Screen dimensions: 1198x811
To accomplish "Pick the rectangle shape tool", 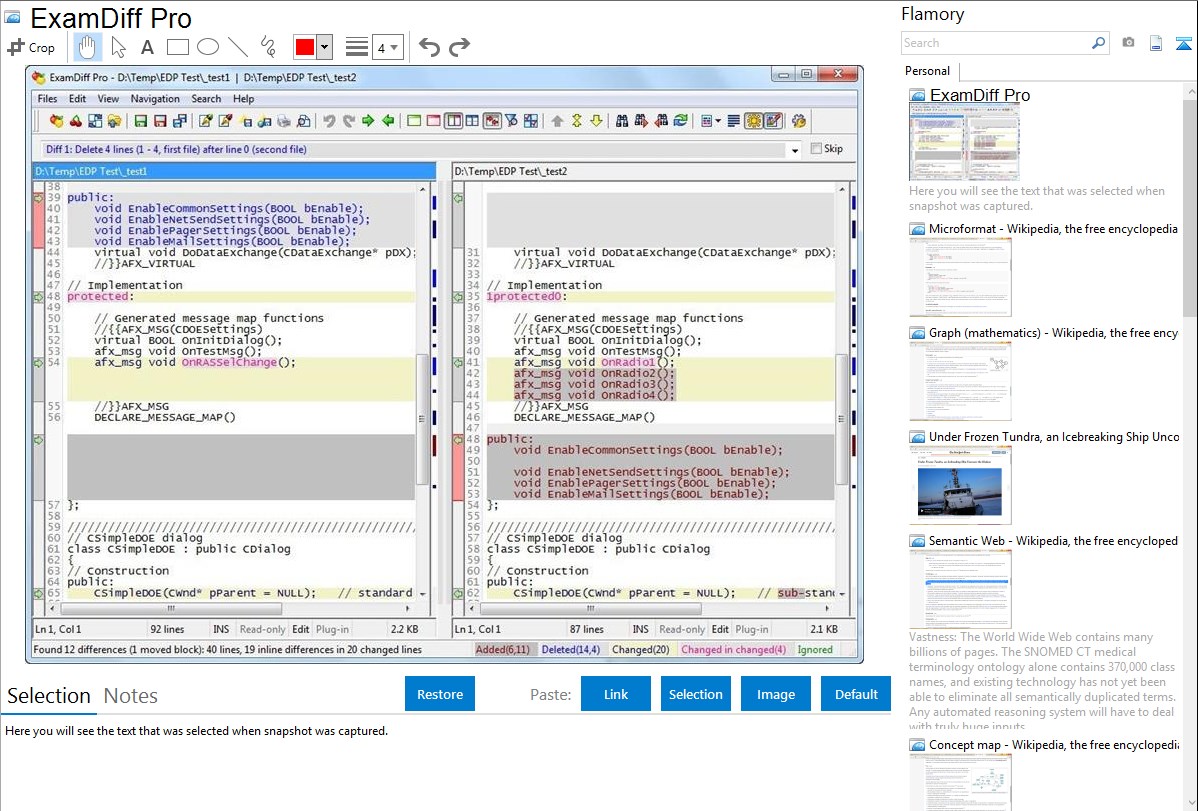I will tap(177, 47).
